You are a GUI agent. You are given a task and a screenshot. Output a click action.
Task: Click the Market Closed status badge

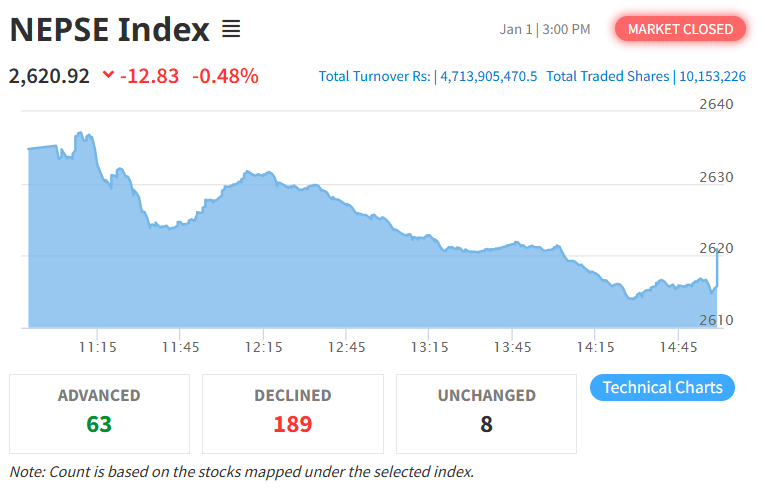pos(680,29)
